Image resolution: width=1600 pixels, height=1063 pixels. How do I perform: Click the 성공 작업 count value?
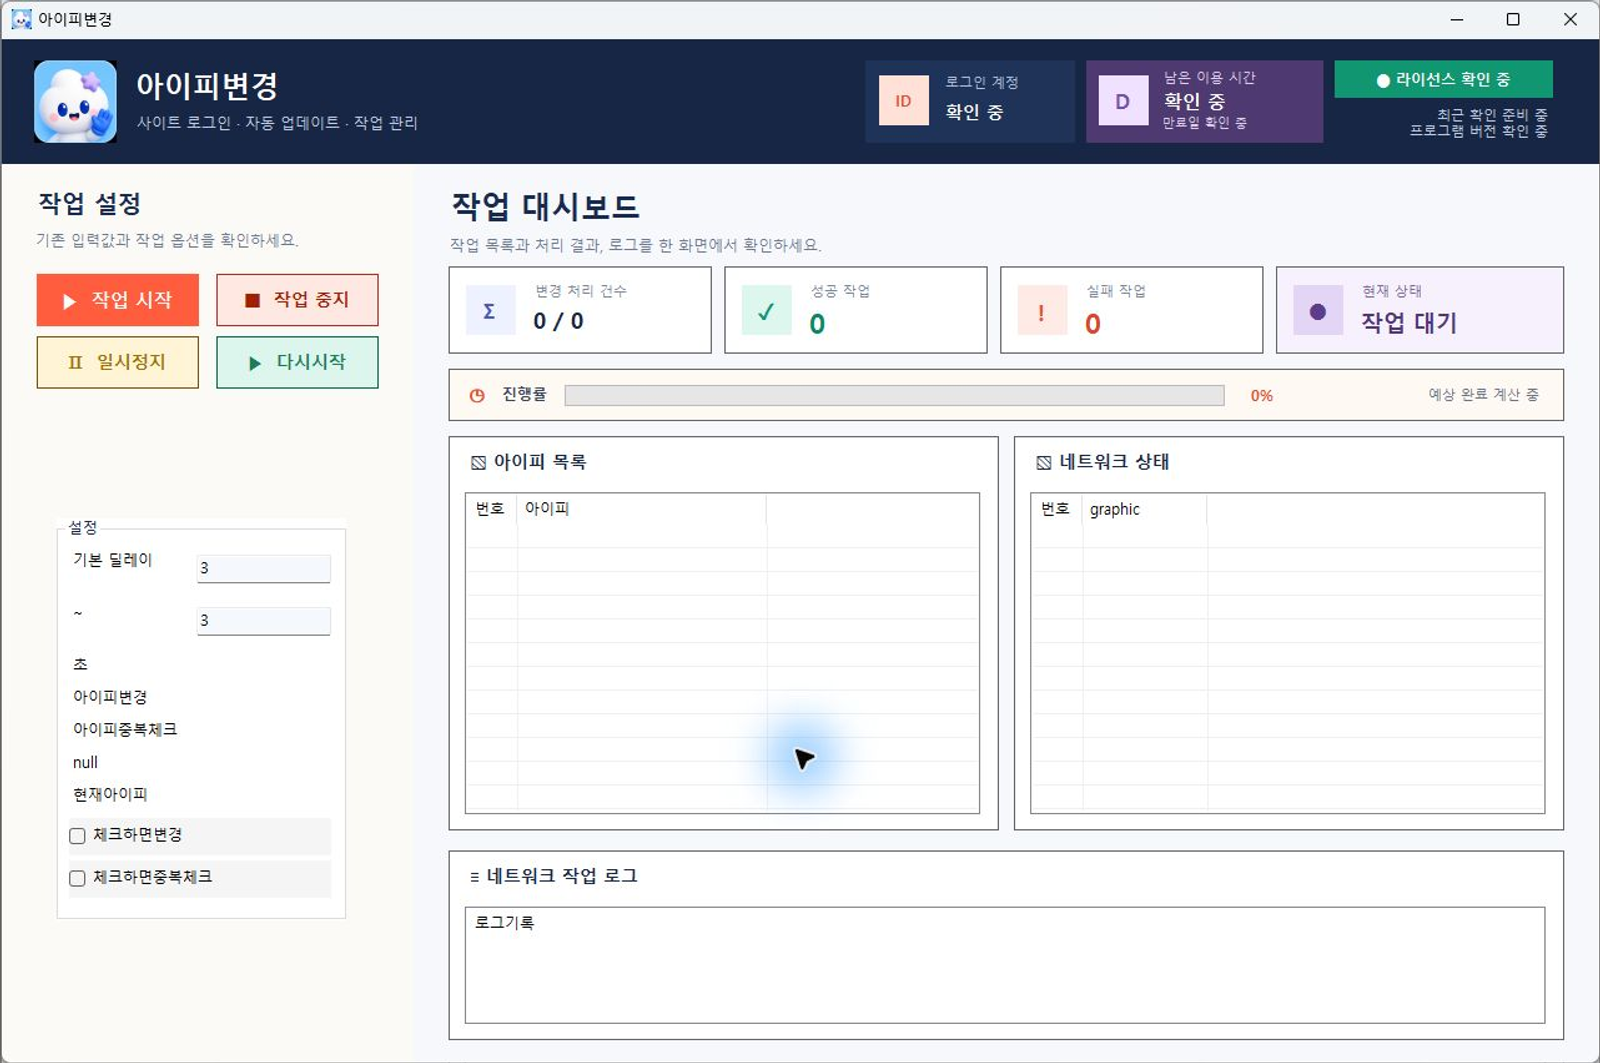817,324
